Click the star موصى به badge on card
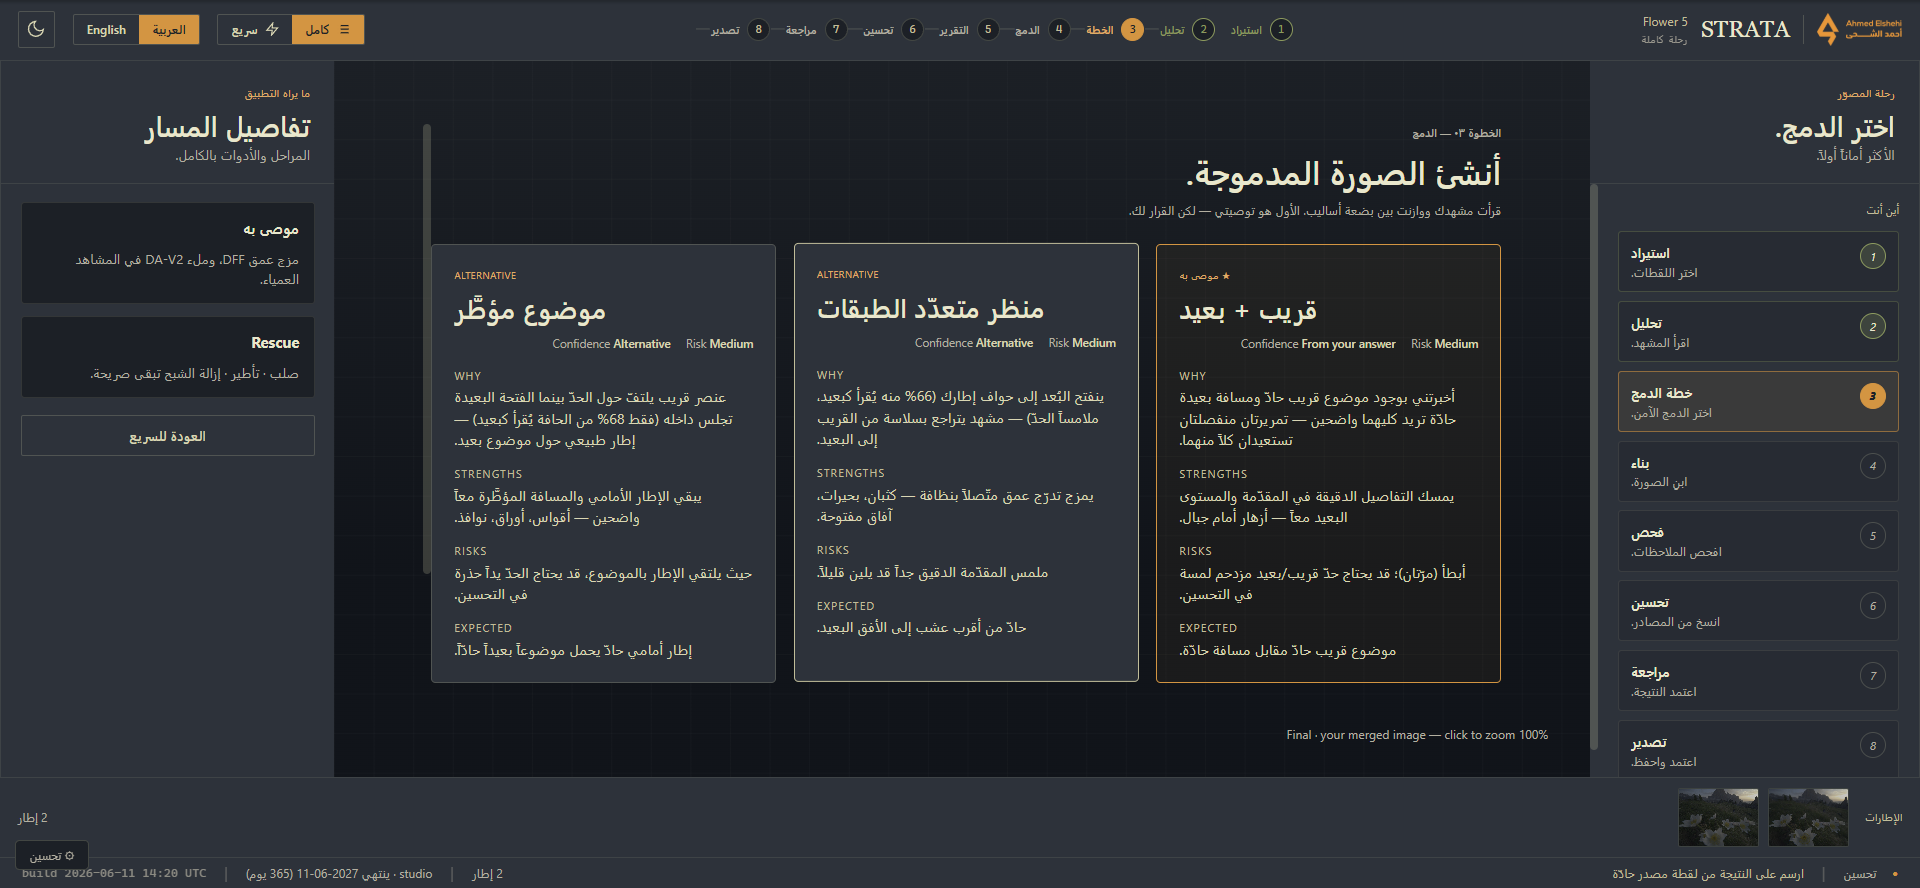The height and width of the screenshot is (888, 1920). [1204, 276]
